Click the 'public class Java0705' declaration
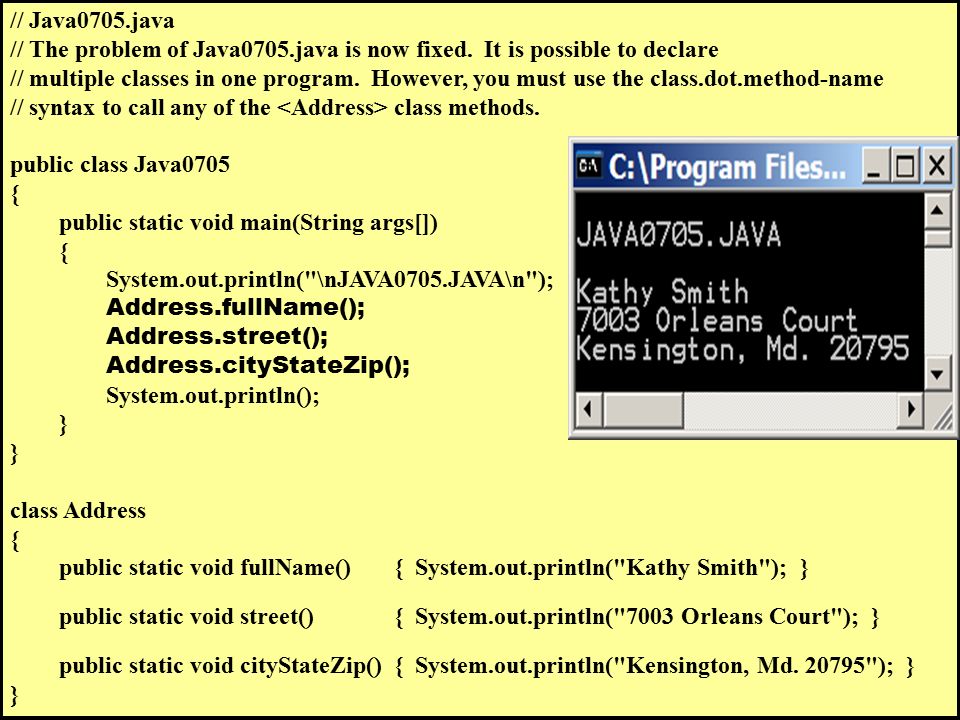The width and height of the screenshot is (960, 720). (120, 164)
